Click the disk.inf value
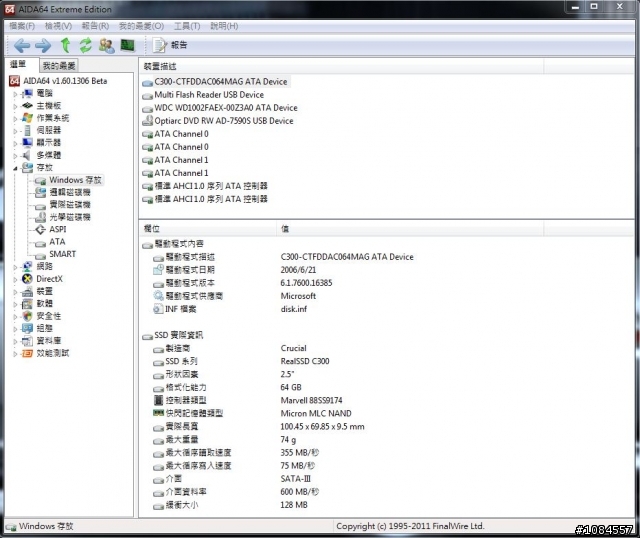This screenshot has height=538, width=640. coord(294,309)
